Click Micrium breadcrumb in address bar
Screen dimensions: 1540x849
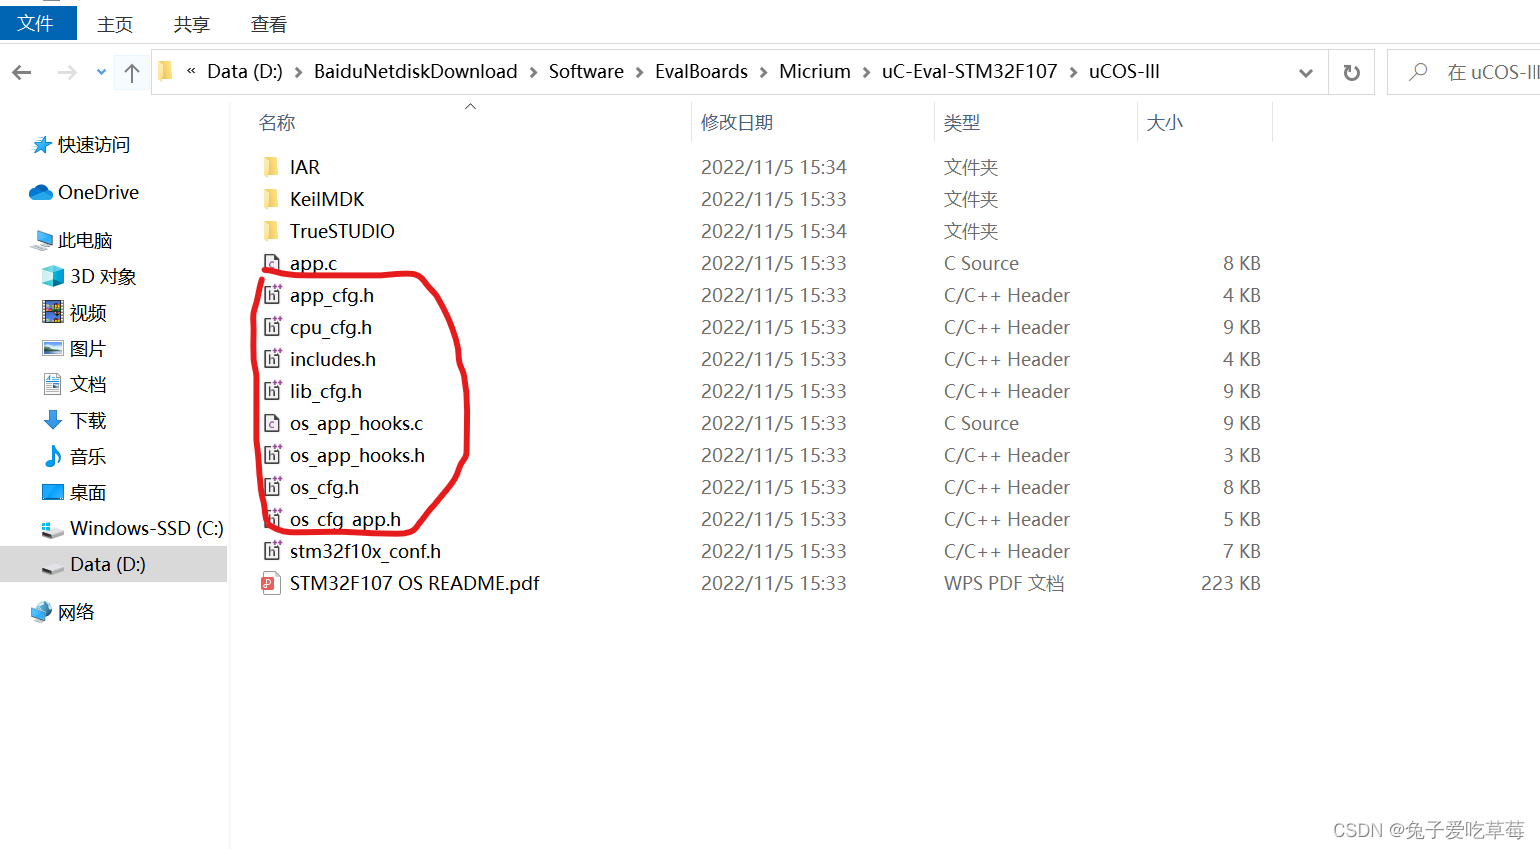click(815, 71)
